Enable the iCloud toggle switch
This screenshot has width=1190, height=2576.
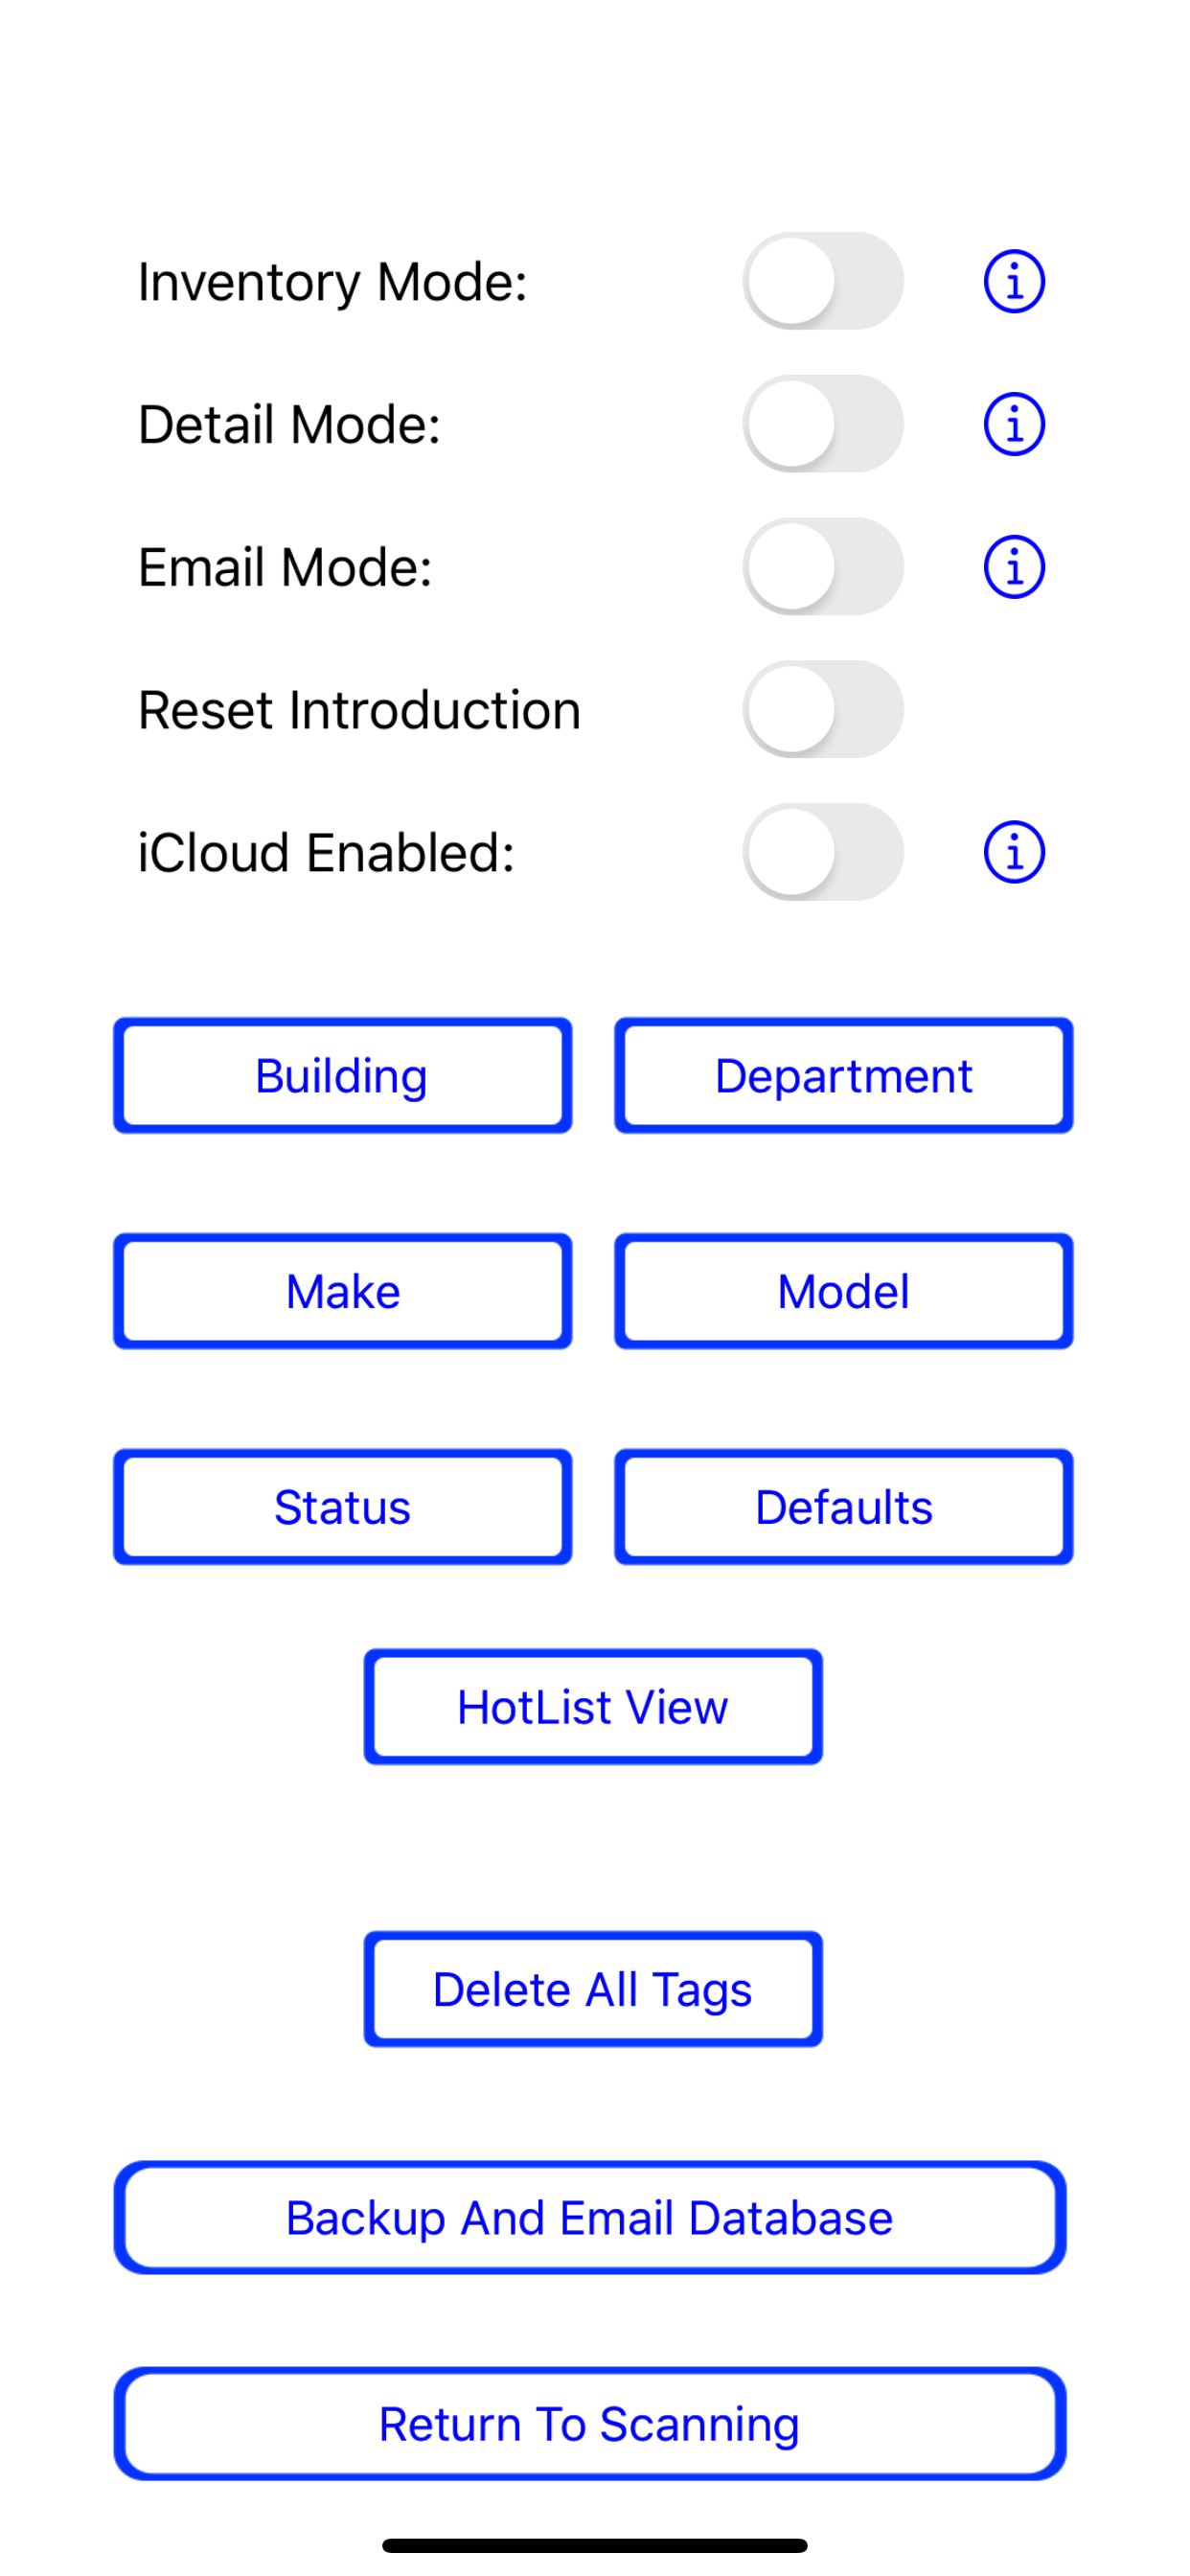tap(823, 852)
